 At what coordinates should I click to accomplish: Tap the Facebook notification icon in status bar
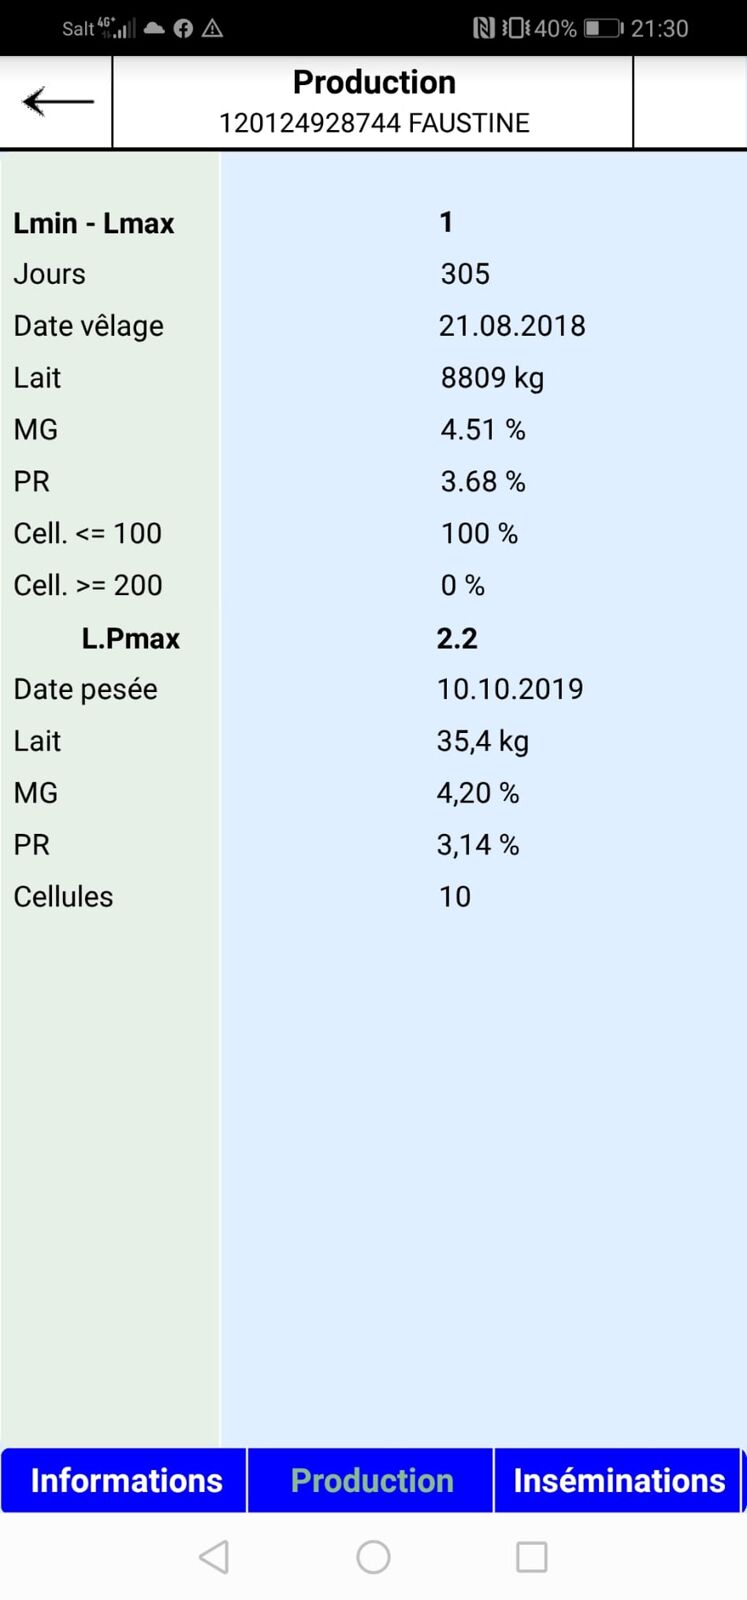point(183,28)
